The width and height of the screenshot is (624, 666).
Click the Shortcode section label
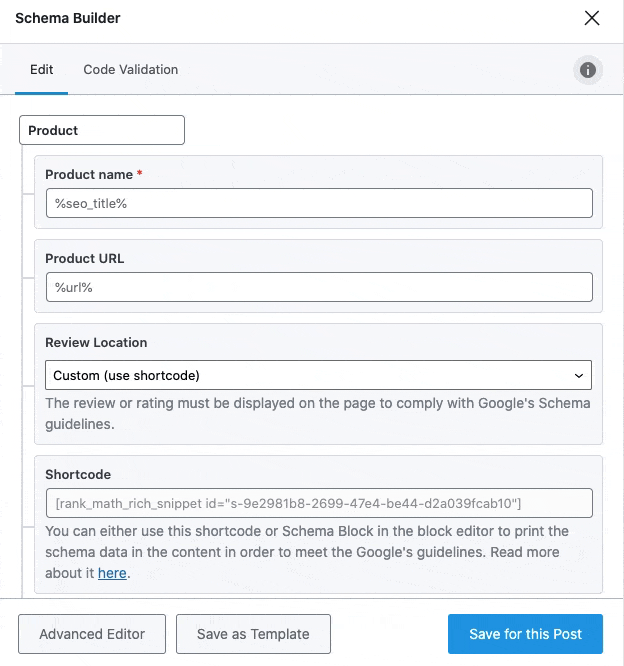pos(78,474)
